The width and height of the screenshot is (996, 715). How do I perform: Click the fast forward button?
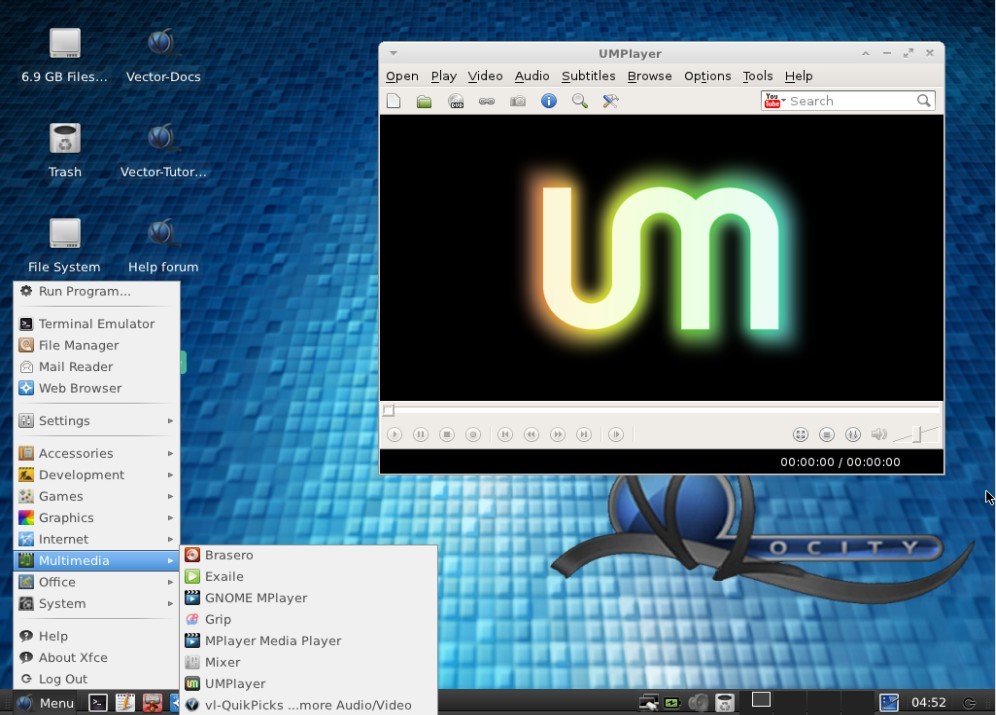click(x=557, y=434)
